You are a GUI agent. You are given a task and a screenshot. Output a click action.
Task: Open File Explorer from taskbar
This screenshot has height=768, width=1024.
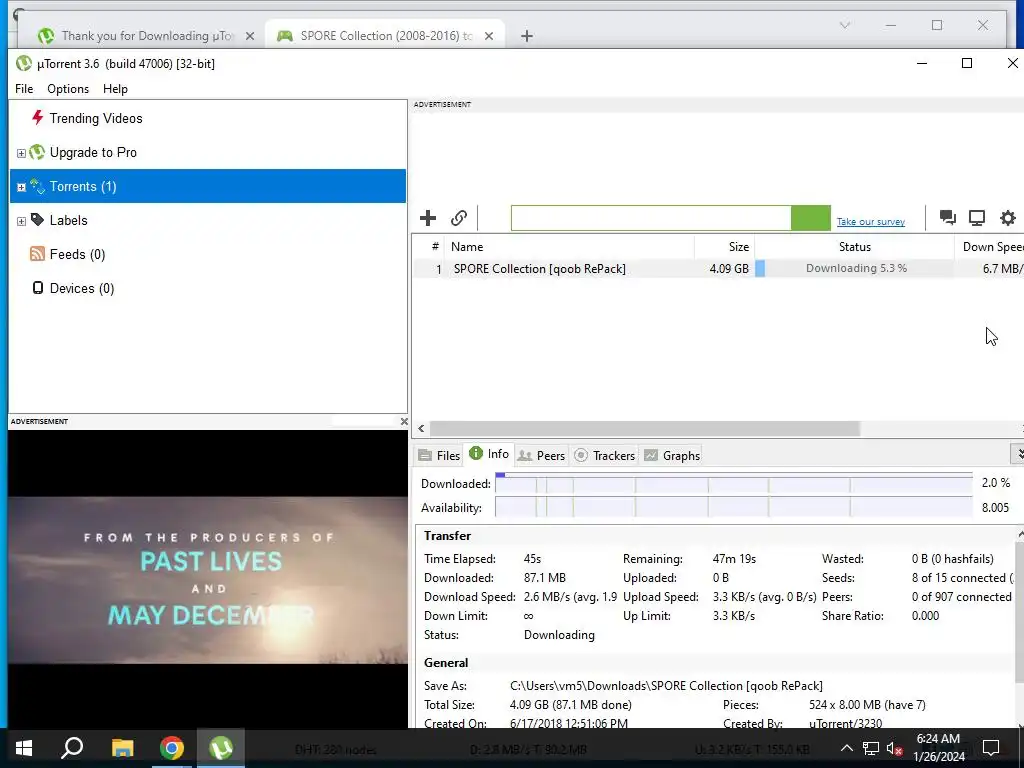point(122,748)
